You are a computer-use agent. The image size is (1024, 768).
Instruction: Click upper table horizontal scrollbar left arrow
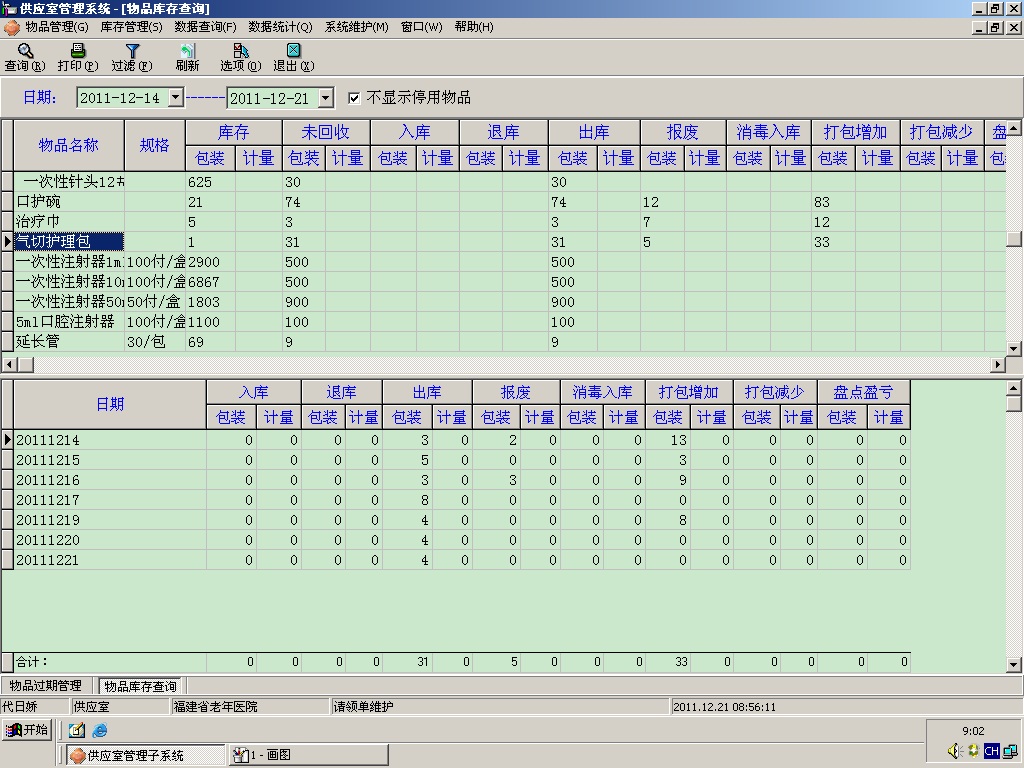click(x=9, y=364)
